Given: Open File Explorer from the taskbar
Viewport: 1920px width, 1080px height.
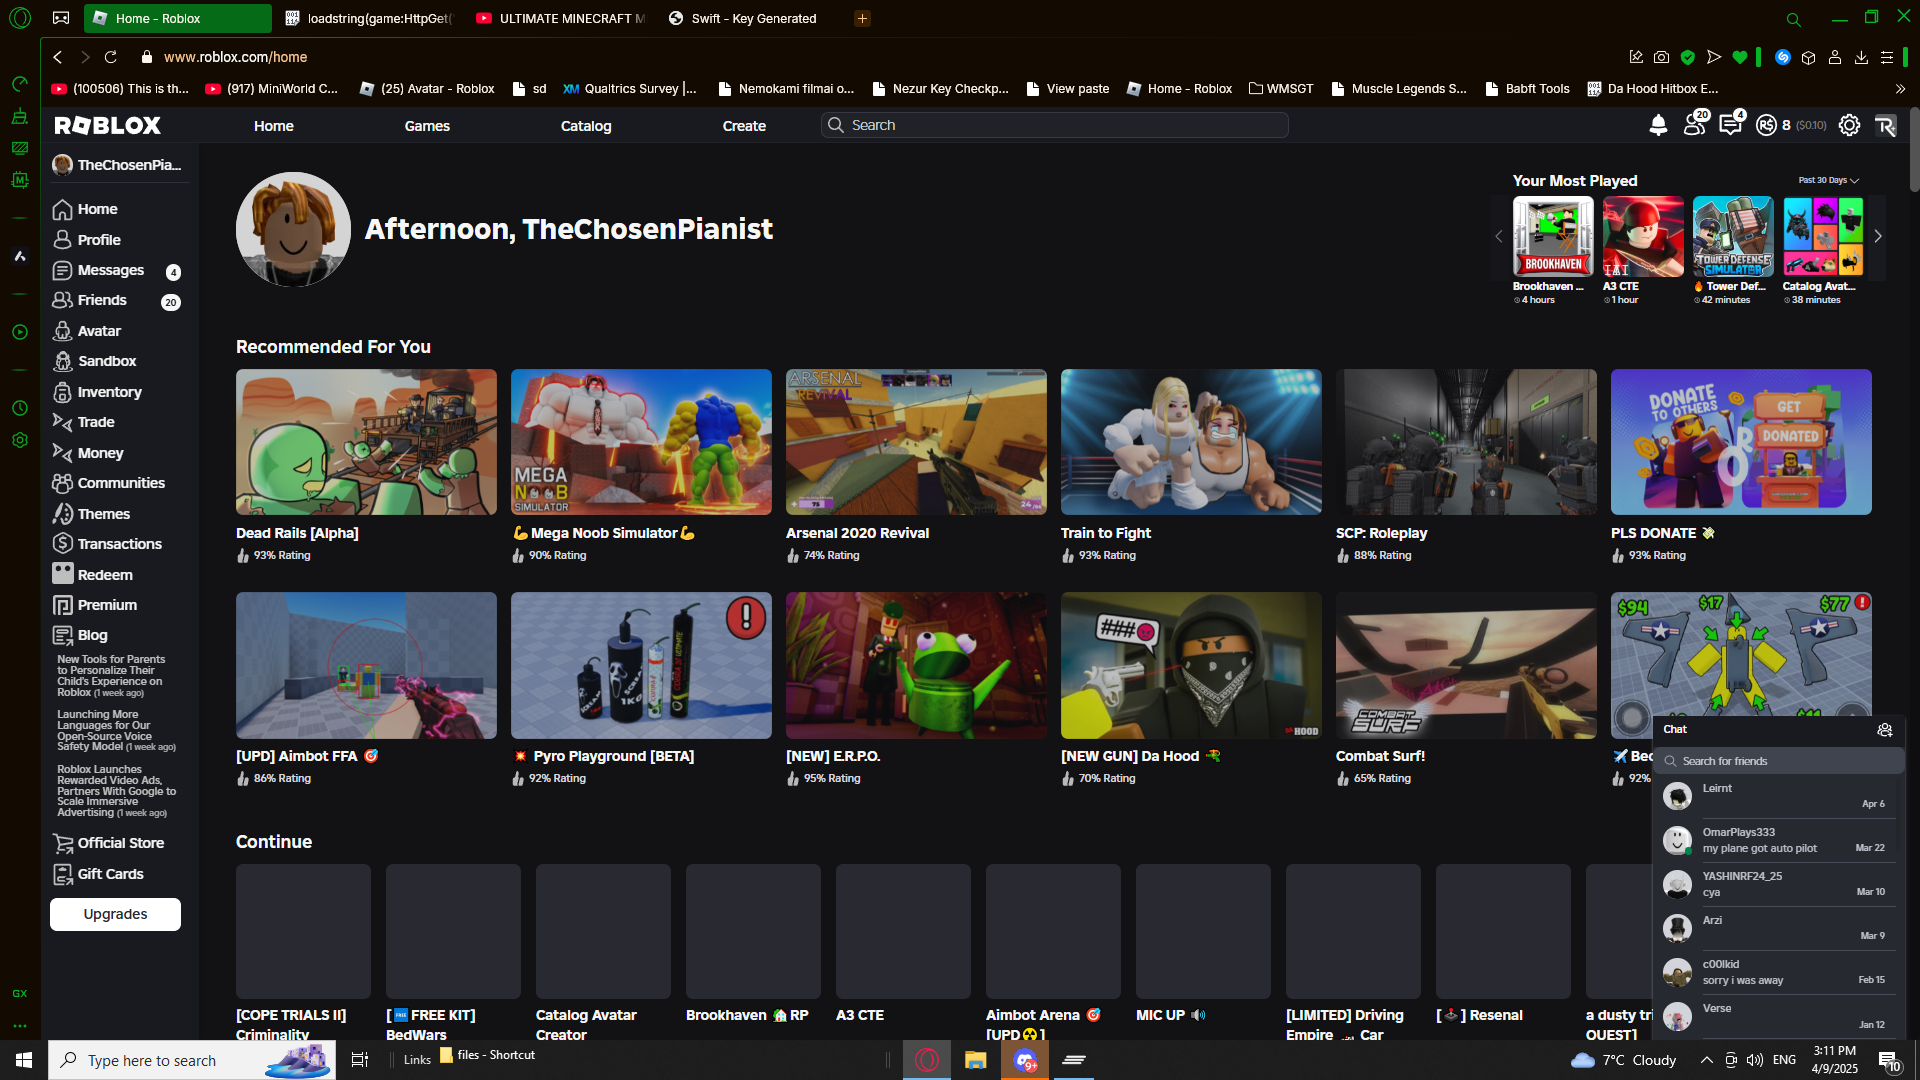Looking at the screenshot, I should pyautogui.click(x=975, y=1060).
